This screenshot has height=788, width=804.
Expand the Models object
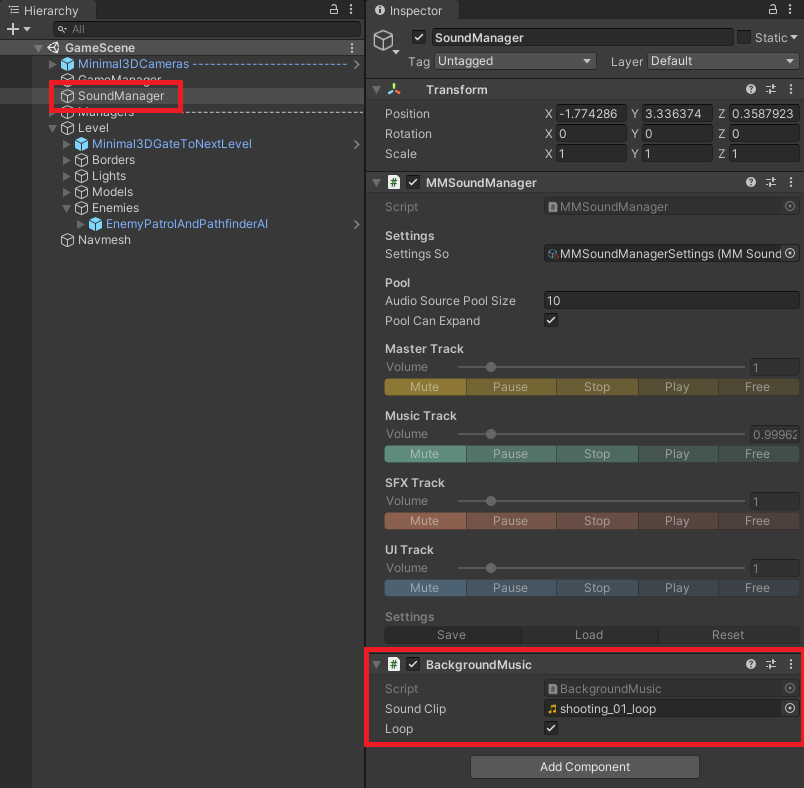67,192
